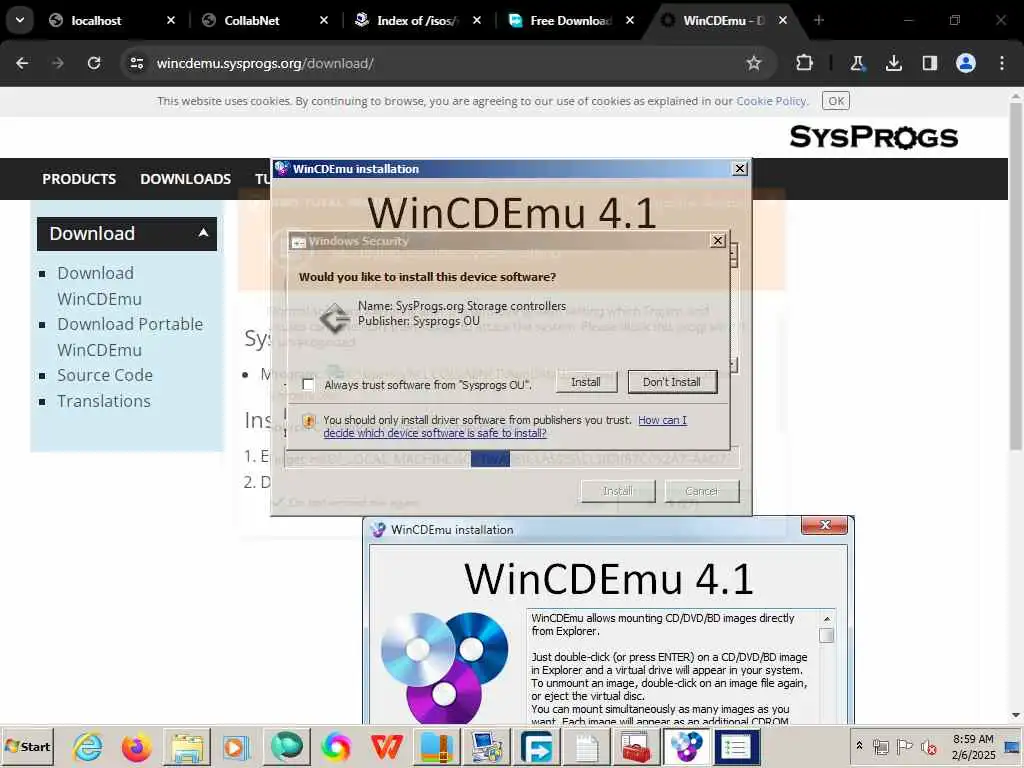The image size is (1024, 768).
Task: Open the browser extensions puzzle icon
Action: tap(805, 63)
